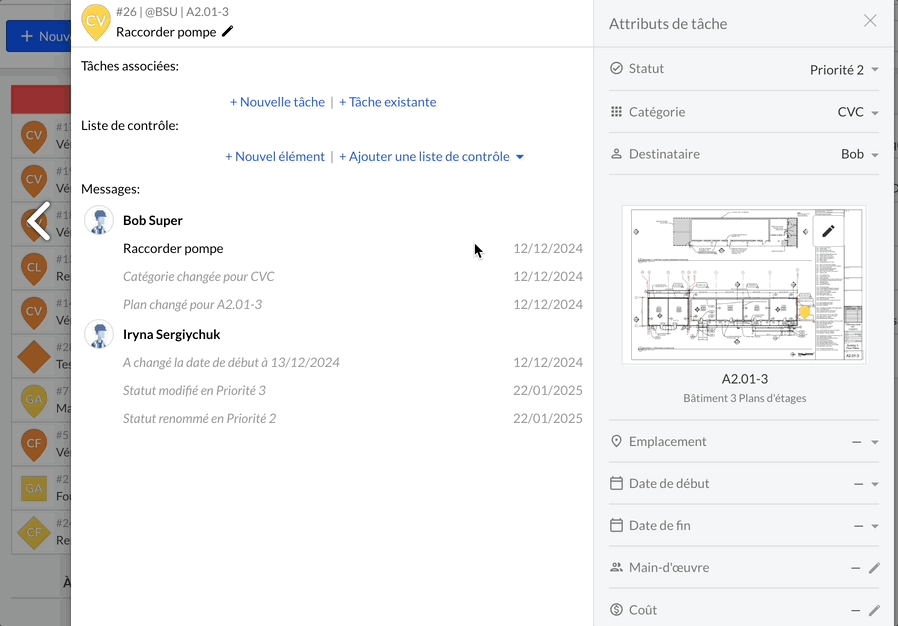Click the yellow CV task pin icon
This screenshot has width=898, height=626.
[x=96, y=22]
